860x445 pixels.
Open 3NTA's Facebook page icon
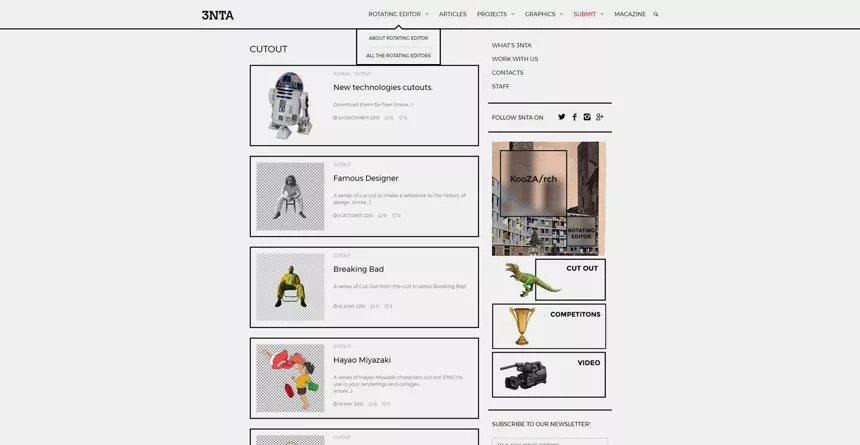(x=574, y=117)
